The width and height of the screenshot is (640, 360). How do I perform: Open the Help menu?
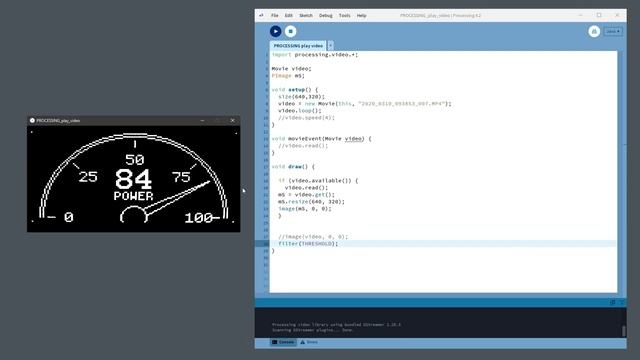pos(362,16)
